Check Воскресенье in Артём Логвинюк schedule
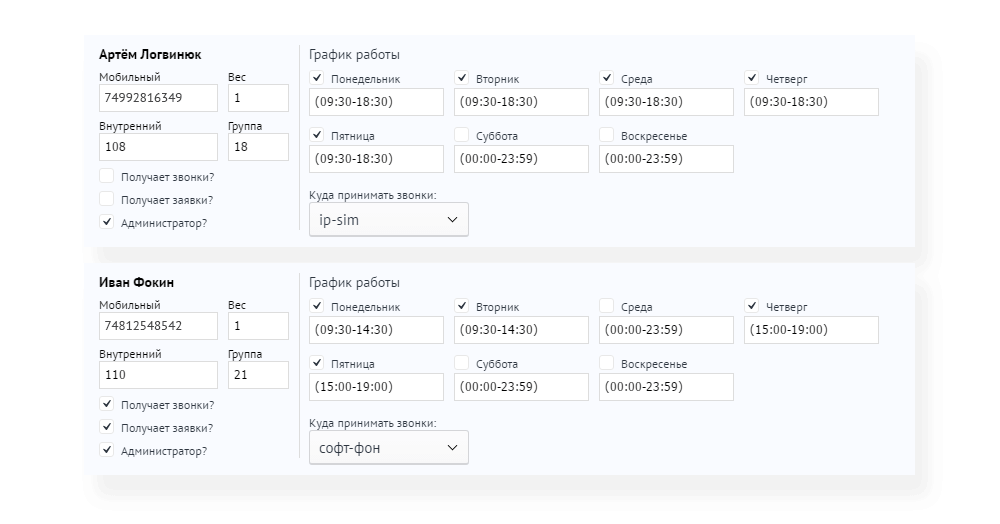 coord(607,135)
